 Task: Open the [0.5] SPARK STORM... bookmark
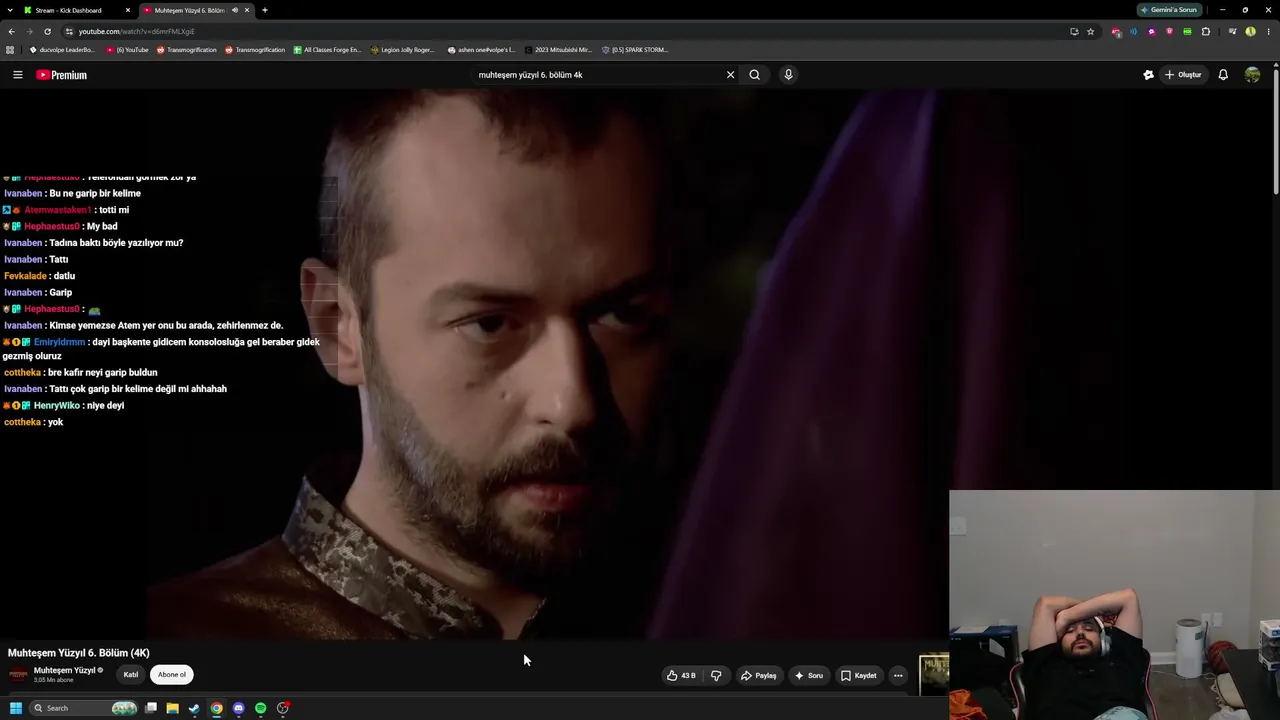635,50
